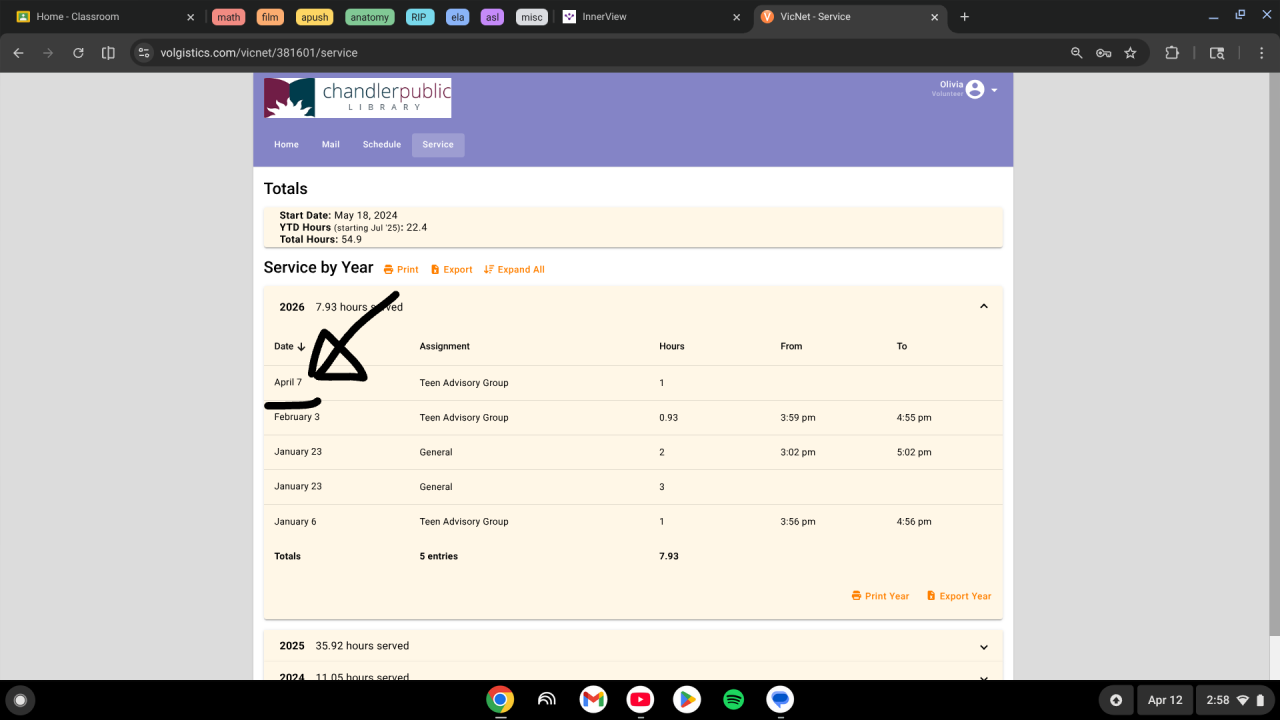This screenshot has height=720, width=1280.
Task: Click the Export Year file icon
Action: (931, 596)
